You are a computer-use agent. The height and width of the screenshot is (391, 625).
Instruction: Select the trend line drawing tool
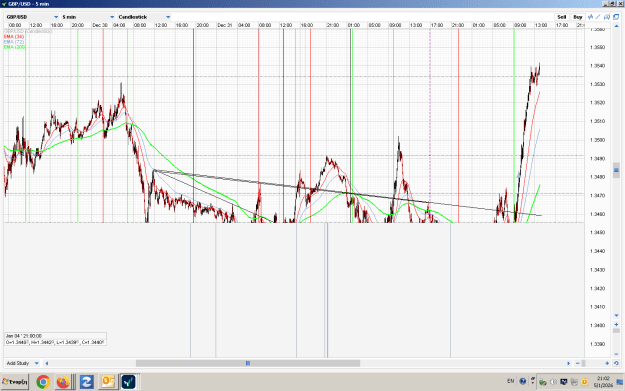click(x=598, y=17)
